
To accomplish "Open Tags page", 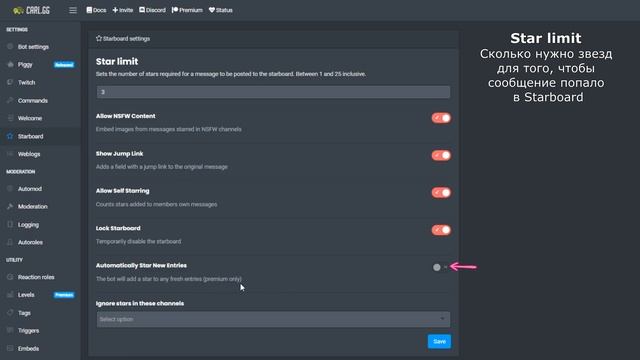I will 24,313.
